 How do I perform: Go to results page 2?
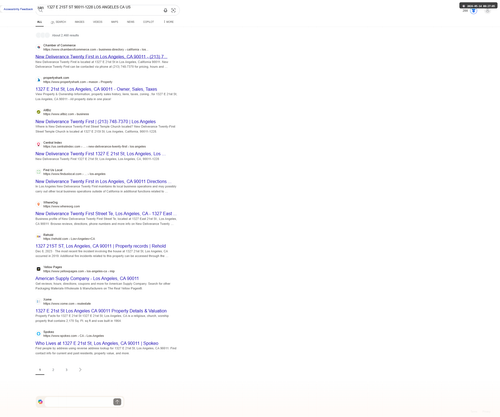[53, 369]
